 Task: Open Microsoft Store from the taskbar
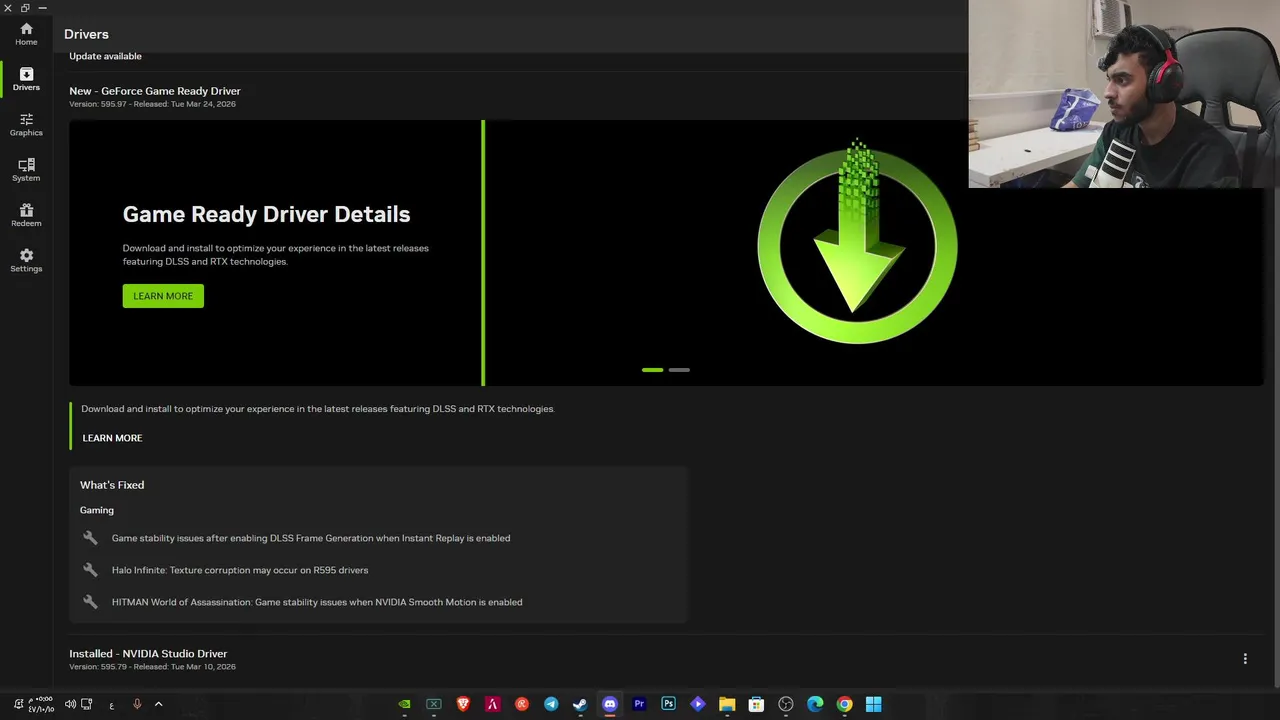(x=756, y=704)
